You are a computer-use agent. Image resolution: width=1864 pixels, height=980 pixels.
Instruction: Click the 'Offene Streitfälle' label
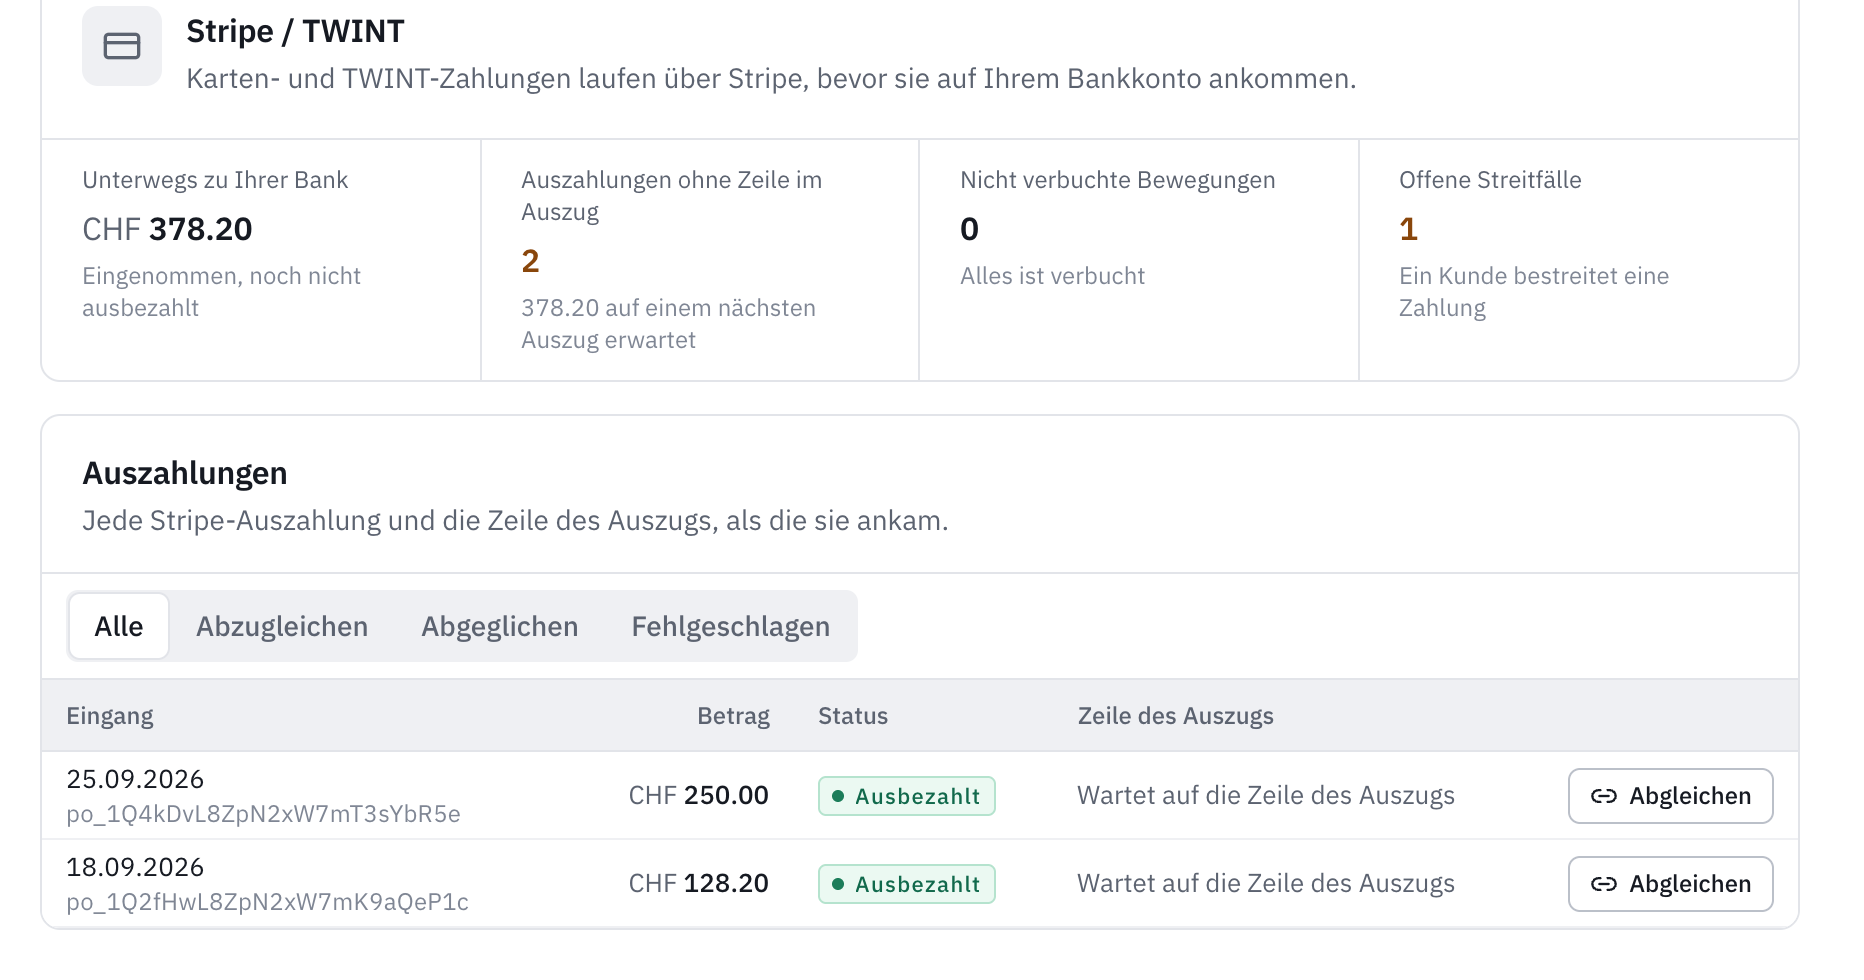[1490, 180]
